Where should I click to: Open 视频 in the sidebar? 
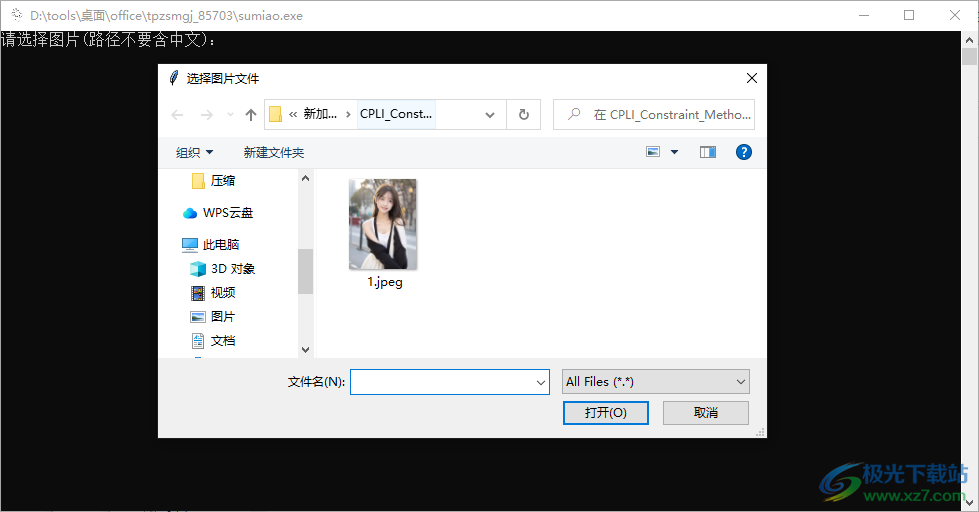pyautogui.click(x=214, y=293)
